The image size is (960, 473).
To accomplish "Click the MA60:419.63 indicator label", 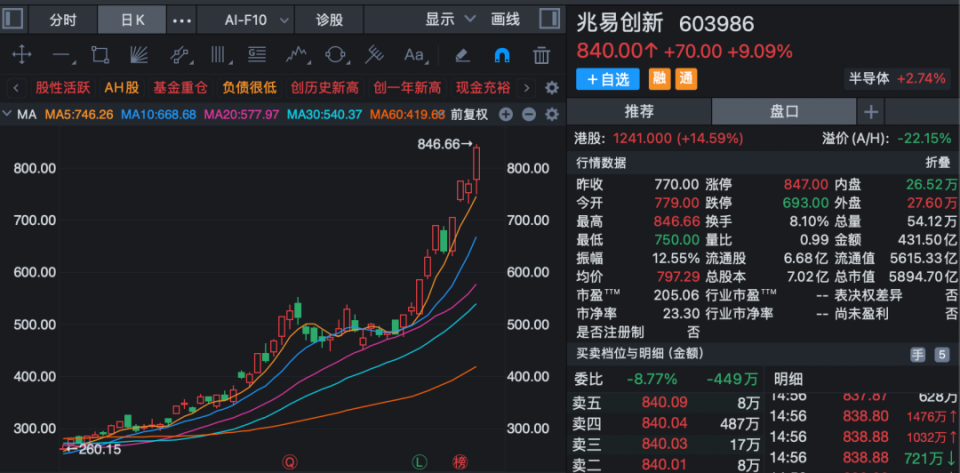I will [407, 114].
